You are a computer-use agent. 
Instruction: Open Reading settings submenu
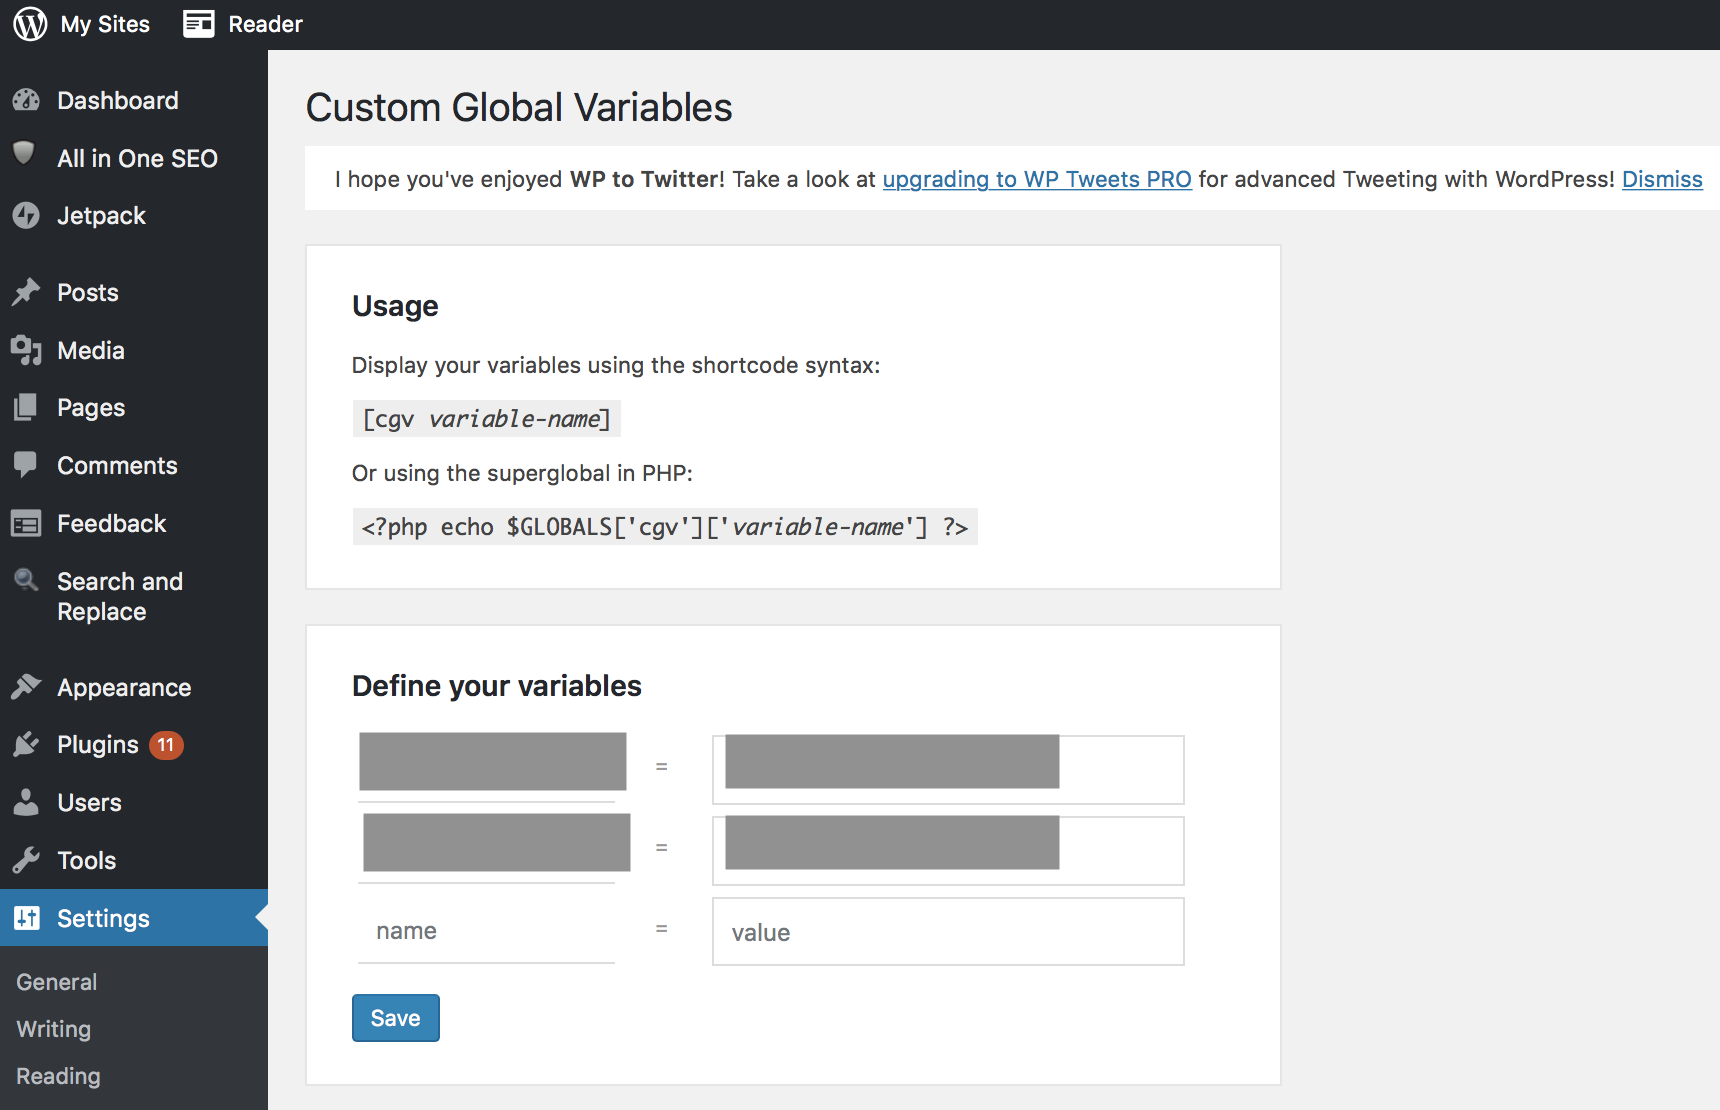tap(58, 1076)
